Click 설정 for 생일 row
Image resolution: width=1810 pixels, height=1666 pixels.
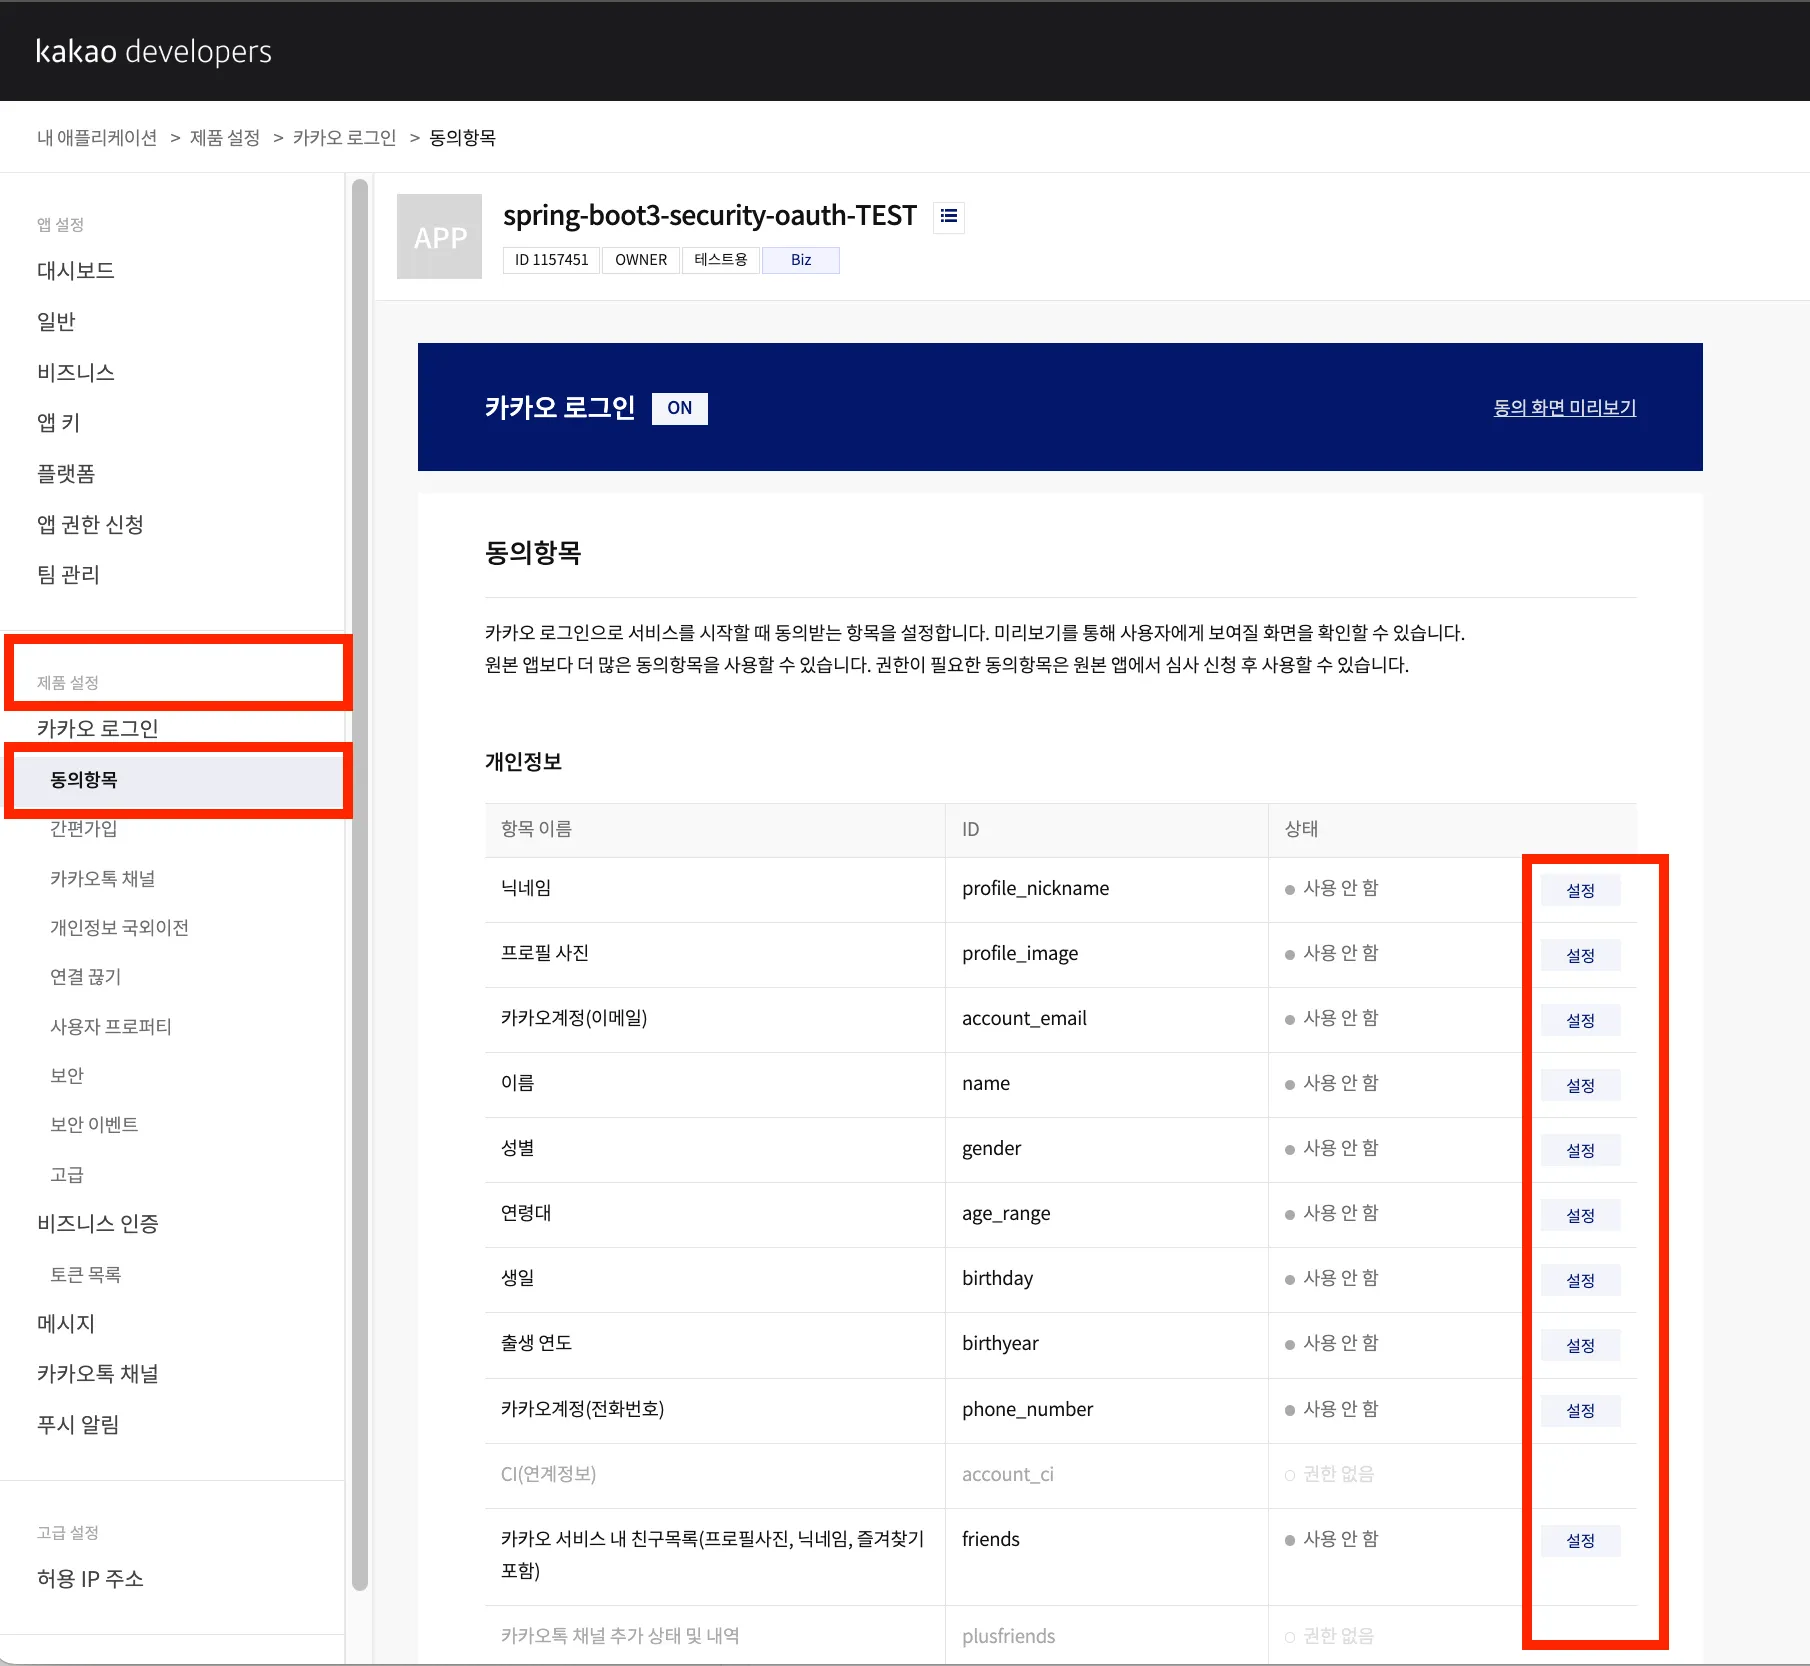pyautogui.click(x=1580, y=1280)
